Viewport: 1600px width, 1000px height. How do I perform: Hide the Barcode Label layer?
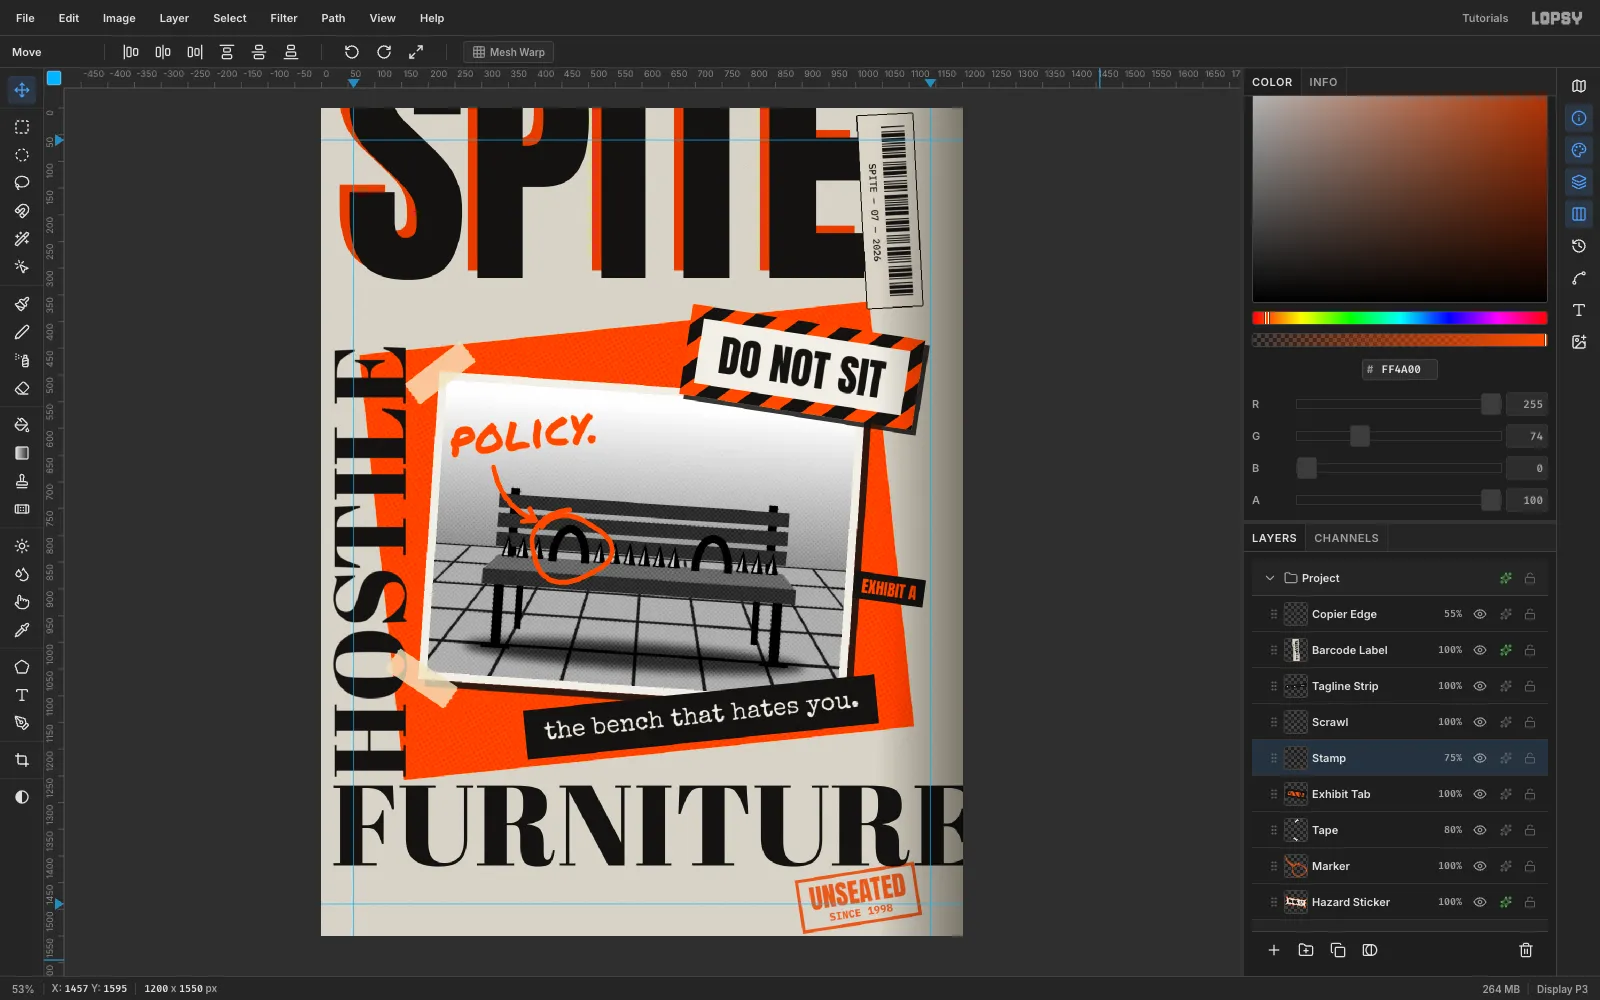click(1480, 650)
